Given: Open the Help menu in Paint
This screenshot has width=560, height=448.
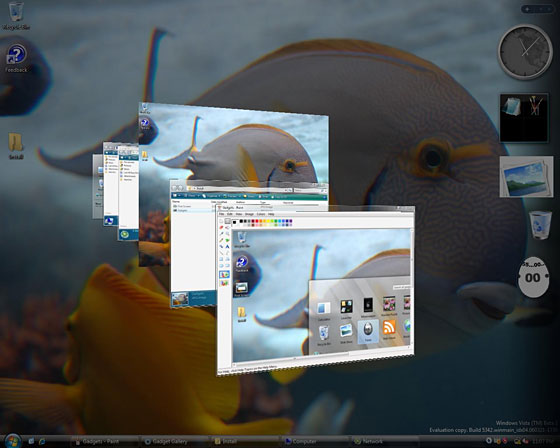Looking at the screenshot, I should [x=271, y=214].
